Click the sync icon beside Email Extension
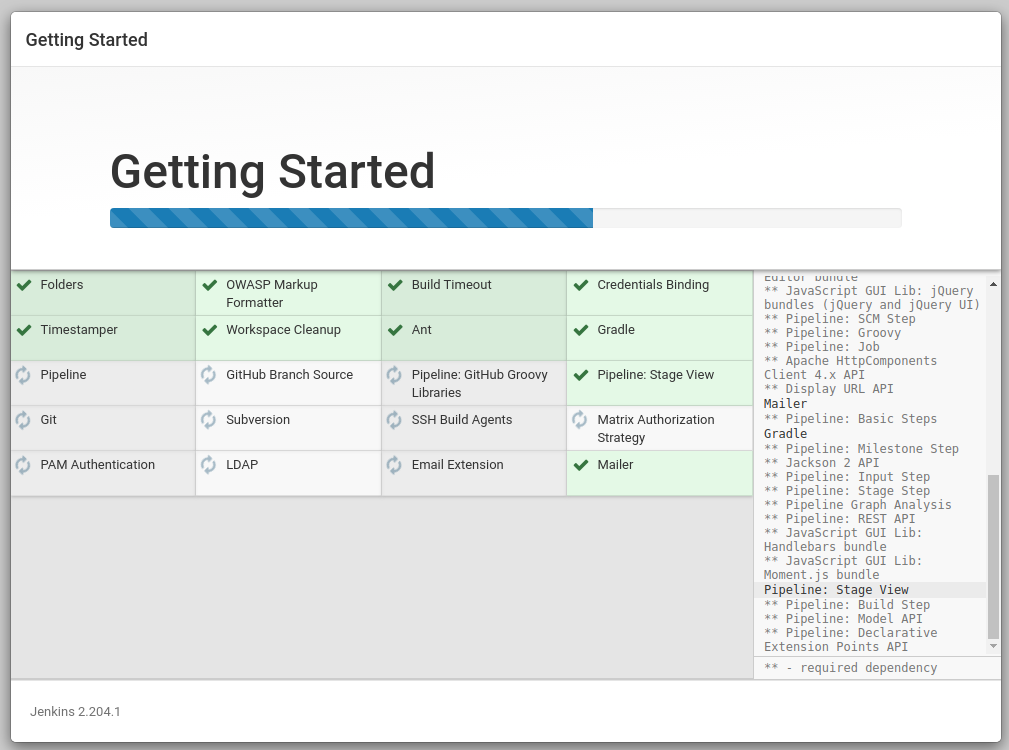1009x750 pixels. 394,465
